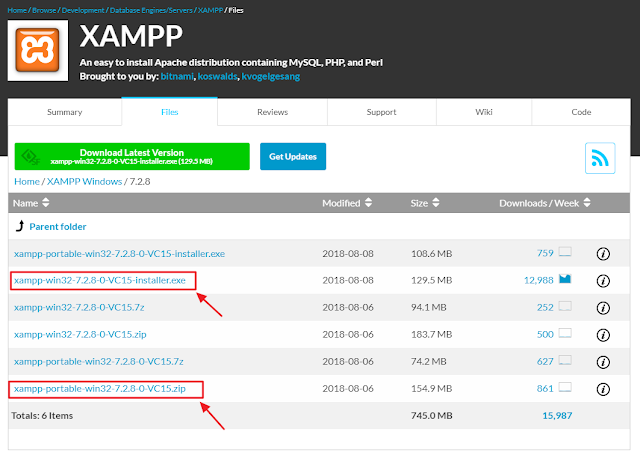Click the Parent folder up-arrow icon
The height and width of the screenshot is (458, 640).
pyautogui.click(x=20, y=226)
